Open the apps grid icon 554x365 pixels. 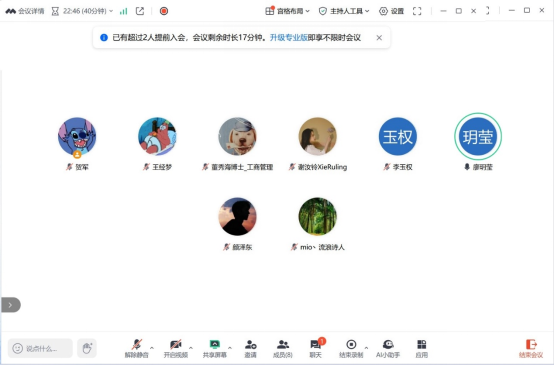[422, 348]
